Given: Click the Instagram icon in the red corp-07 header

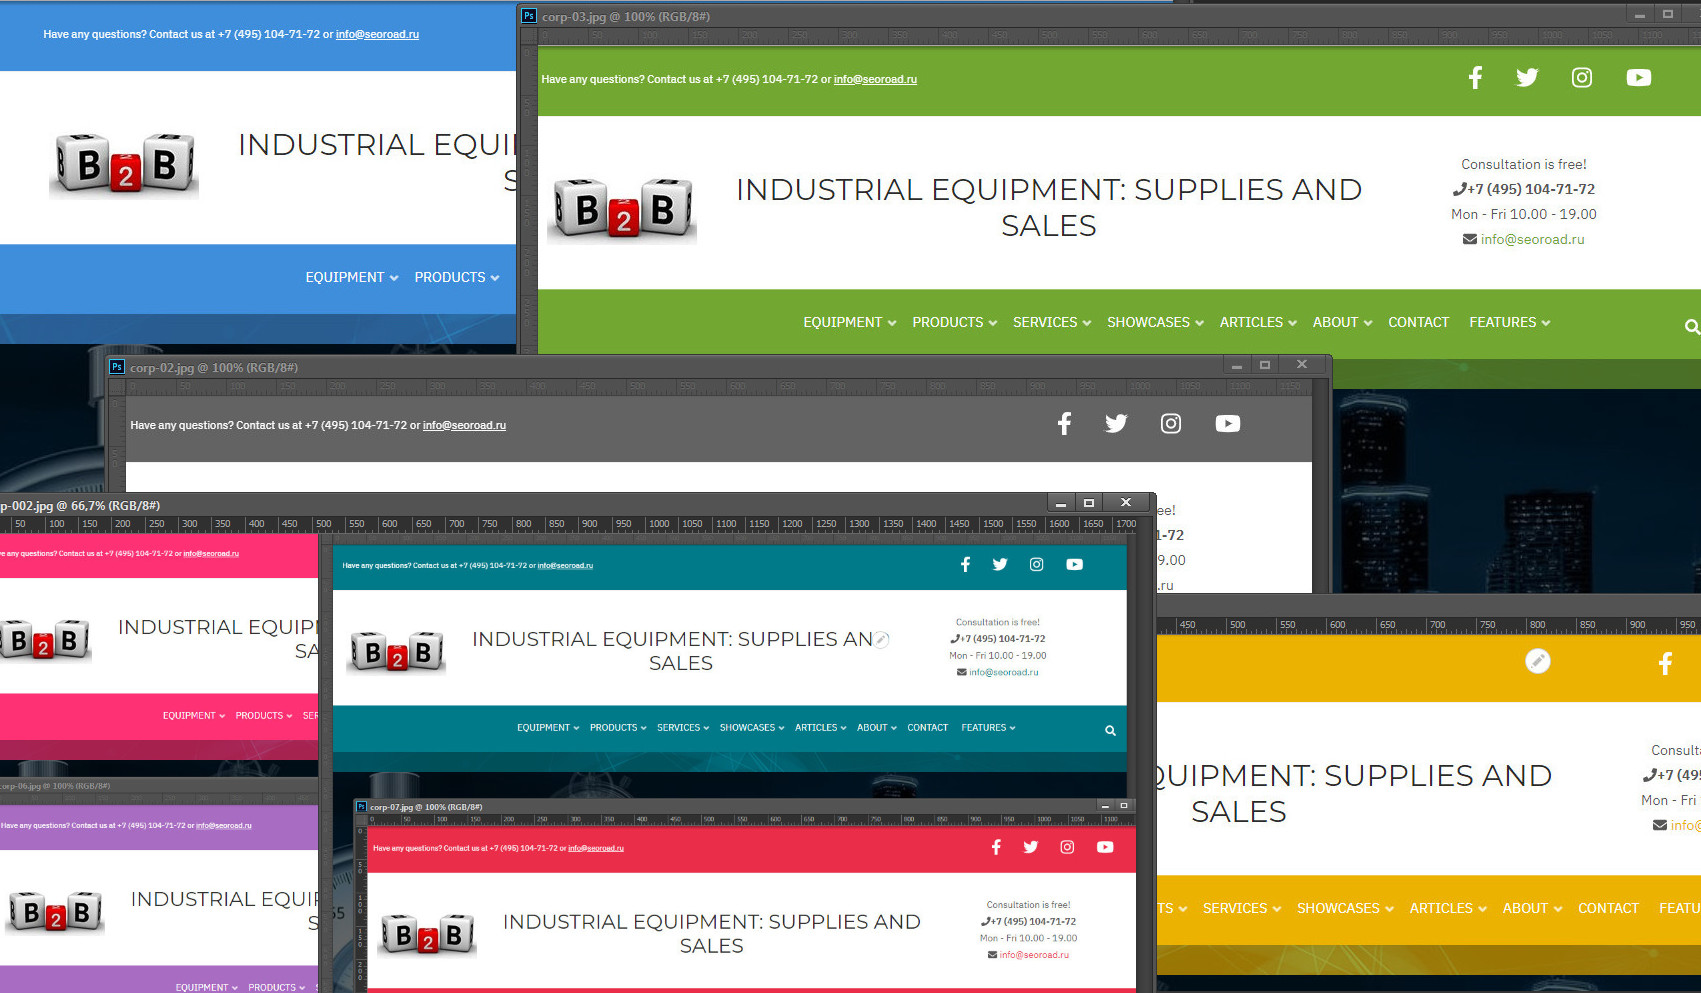Looking at the screenshot, I should [x=1067, y=847].
